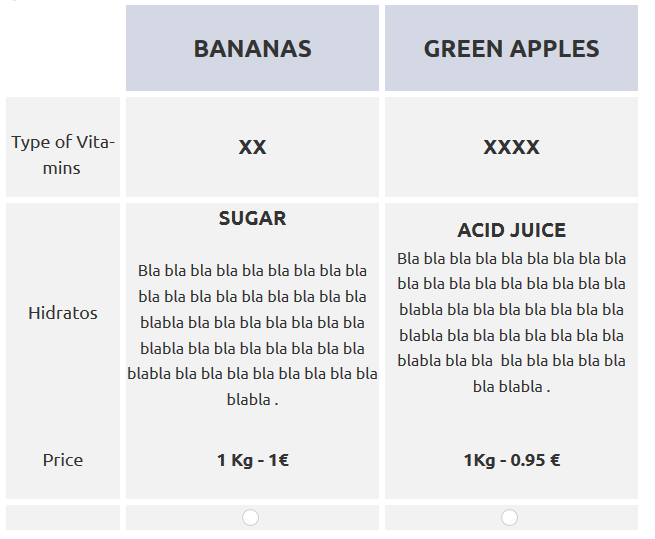
Task: Select the Bananas radio button
Action: pos(251,517)
